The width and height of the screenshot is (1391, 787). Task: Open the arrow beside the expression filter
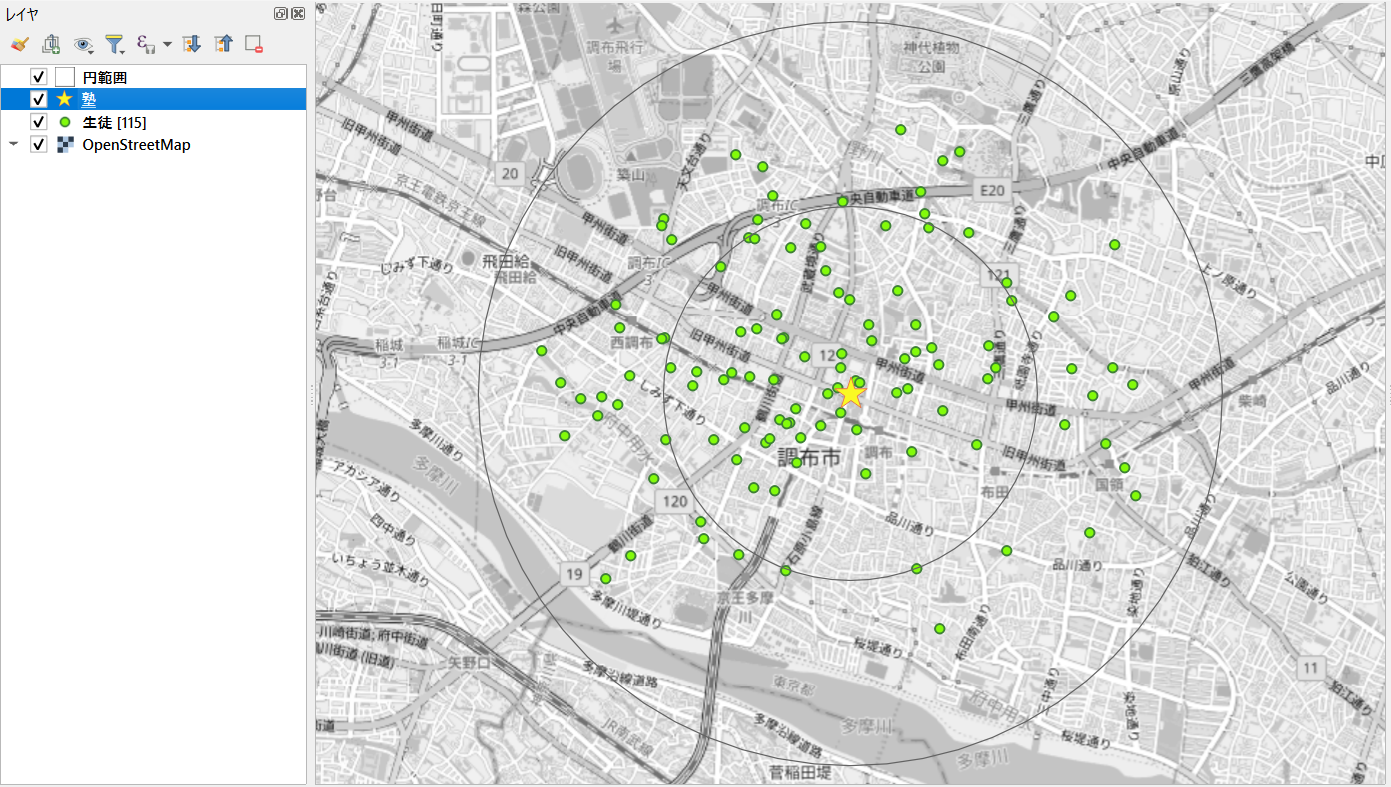click(x=167, y=45)
